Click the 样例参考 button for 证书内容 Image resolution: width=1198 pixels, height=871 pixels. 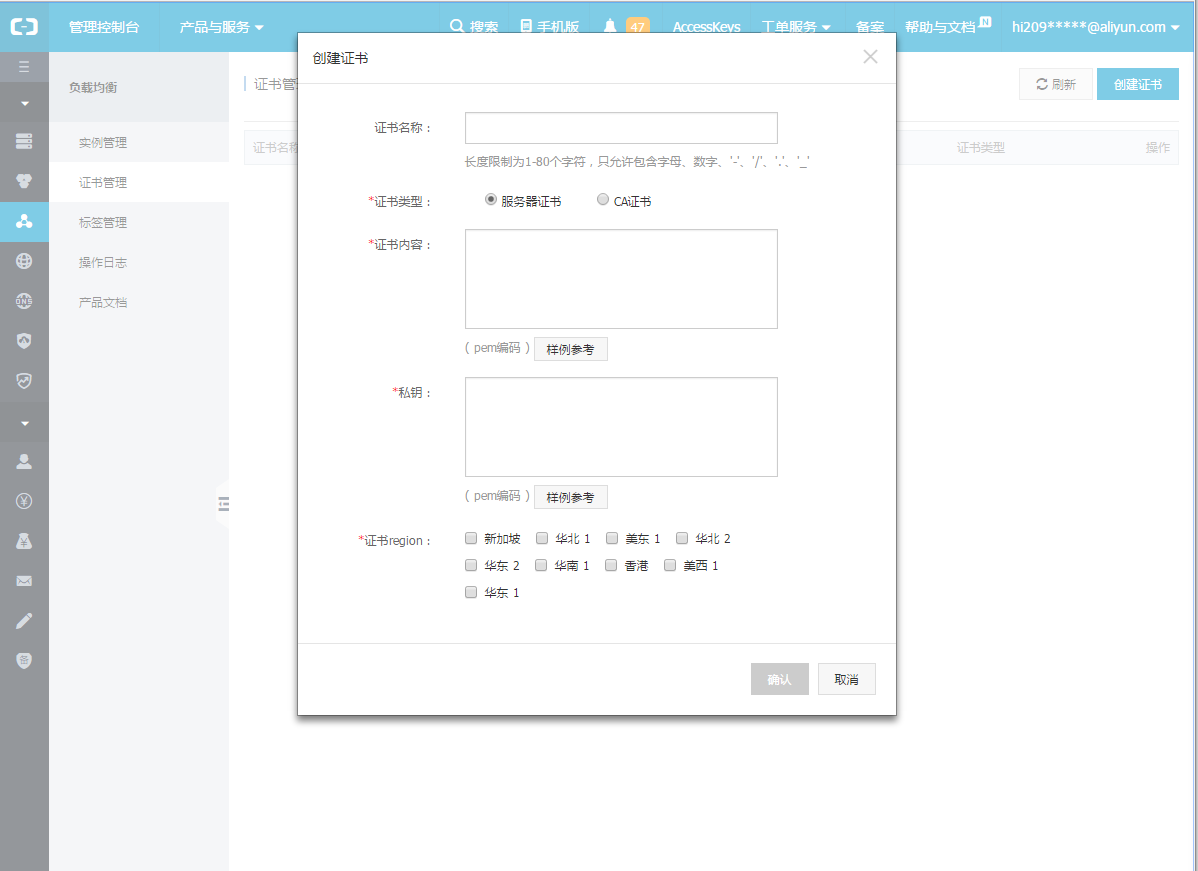click(x=570, y=348)
